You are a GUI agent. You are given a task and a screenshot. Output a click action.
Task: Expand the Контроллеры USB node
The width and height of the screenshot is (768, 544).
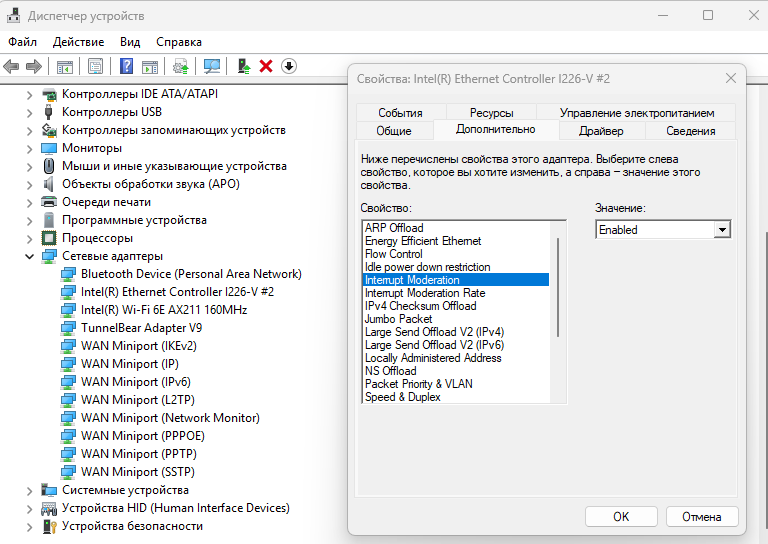29,113
